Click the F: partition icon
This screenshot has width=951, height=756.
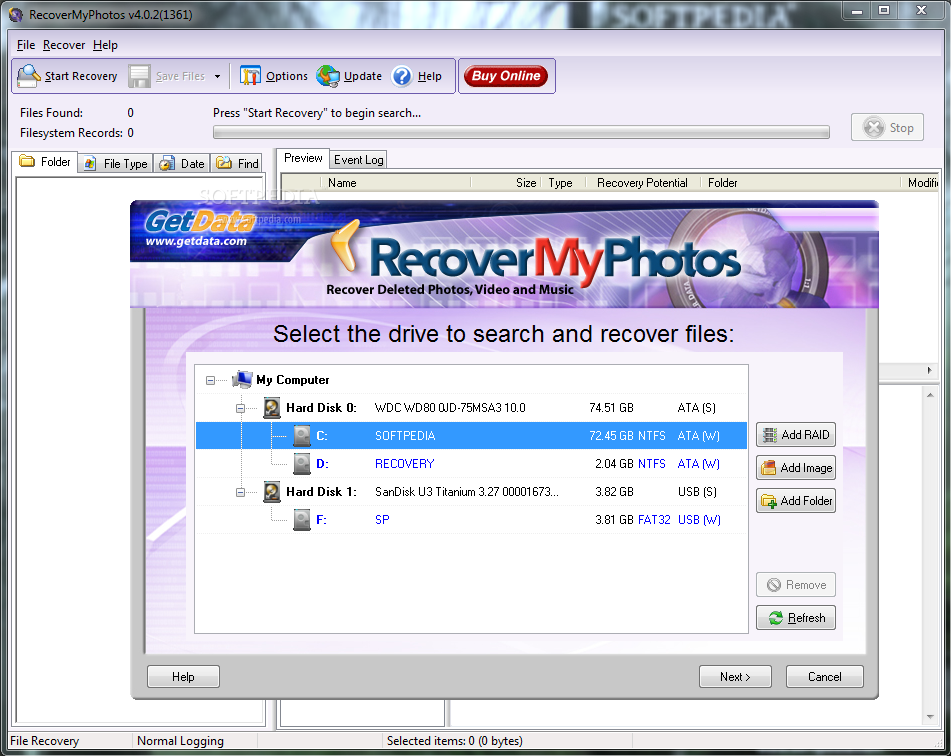click(301, 519)
